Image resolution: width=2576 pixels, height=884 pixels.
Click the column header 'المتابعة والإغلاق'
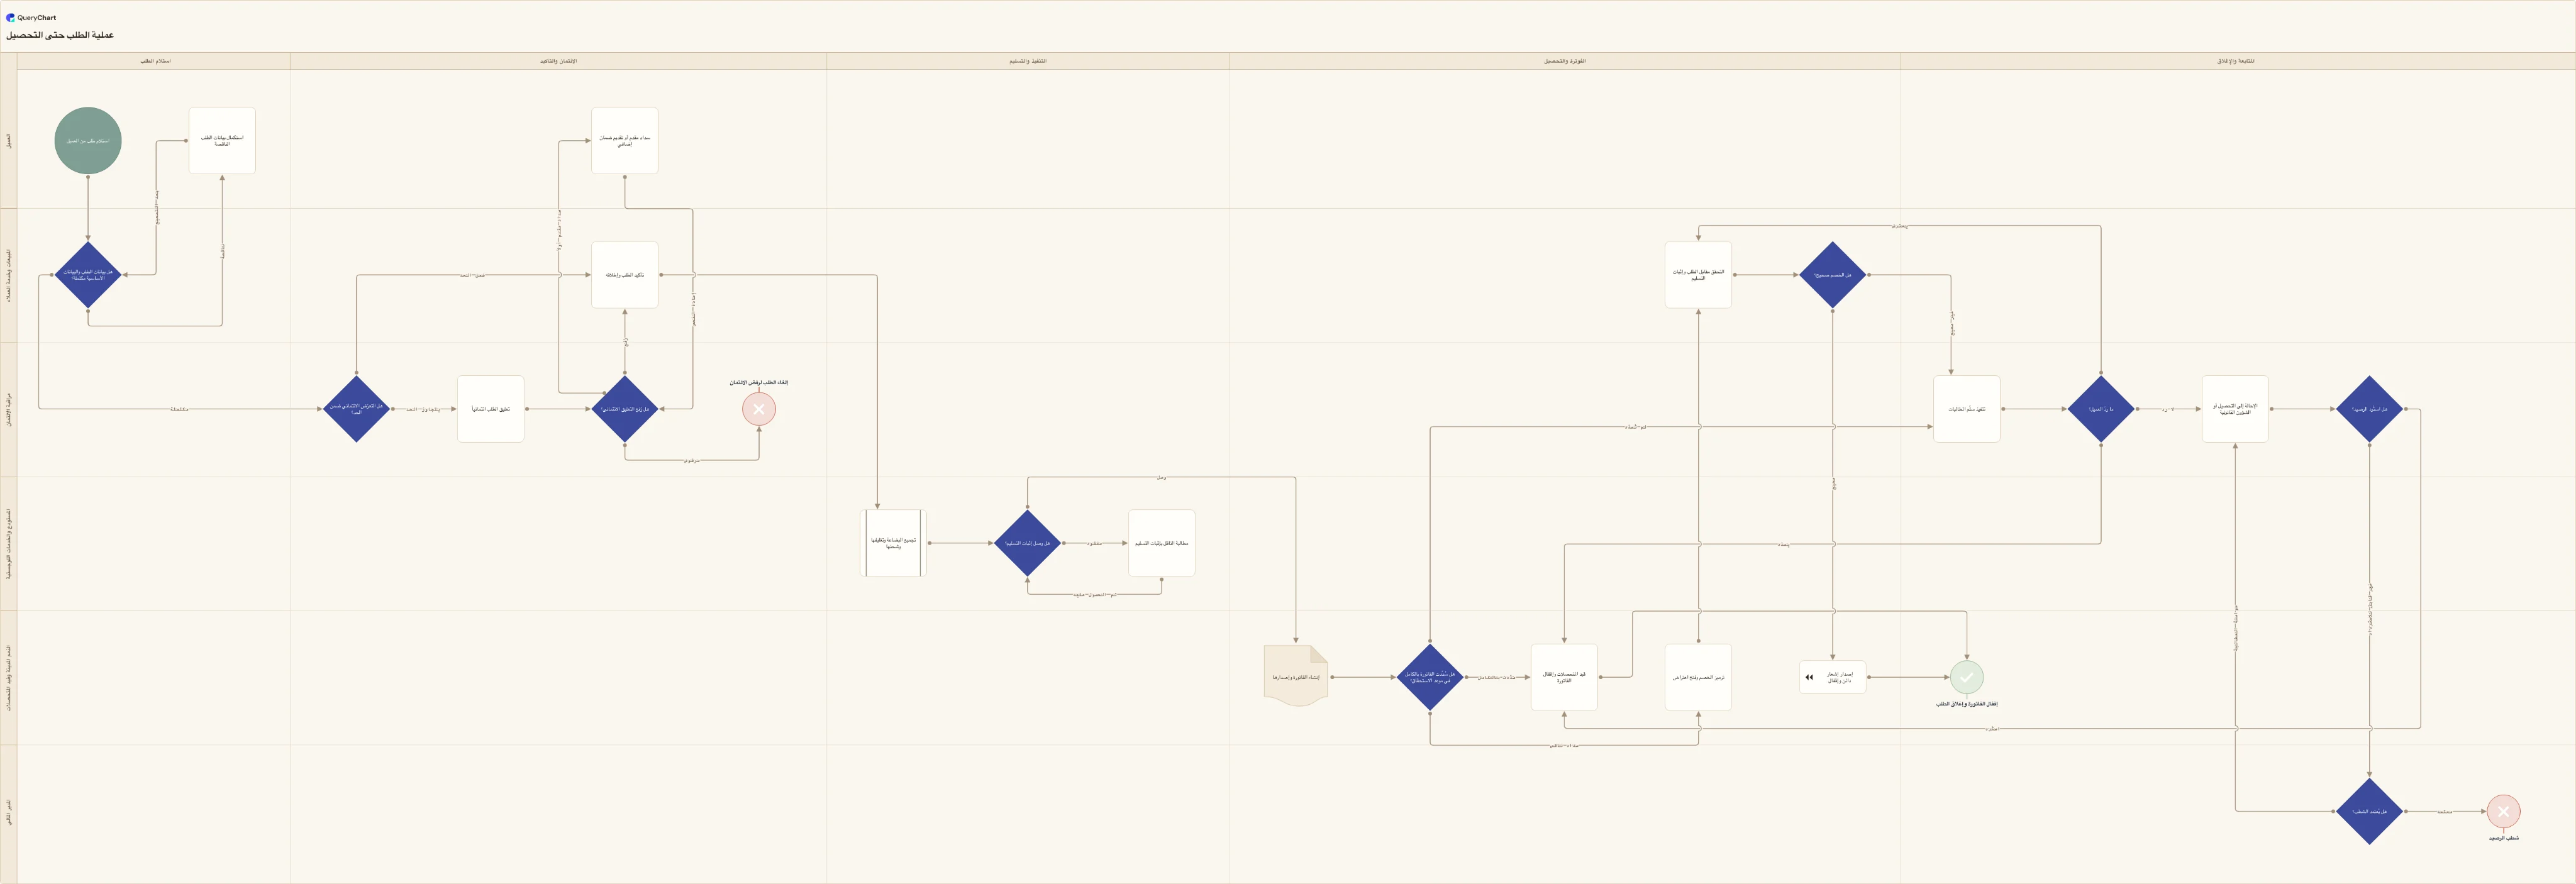[2235, 61]
